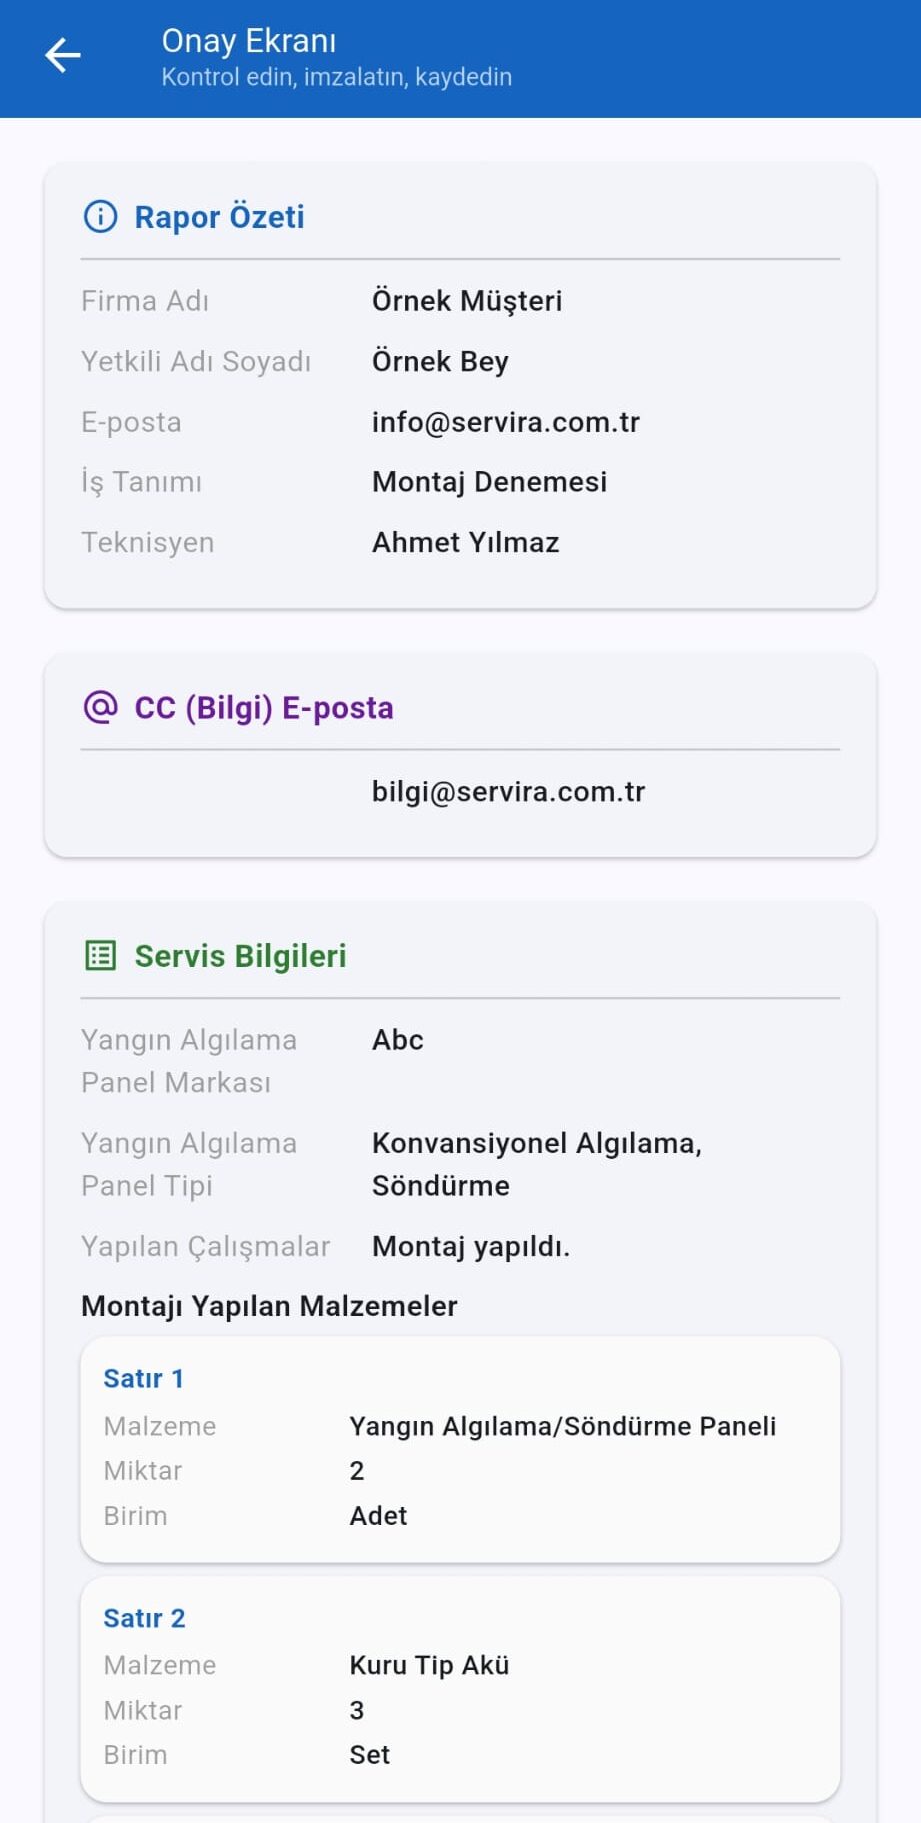Click the Konvansiyonel Algılama, Söndürme value
The width and height of the screenshot is (921, 1823).
[536, 1164]
